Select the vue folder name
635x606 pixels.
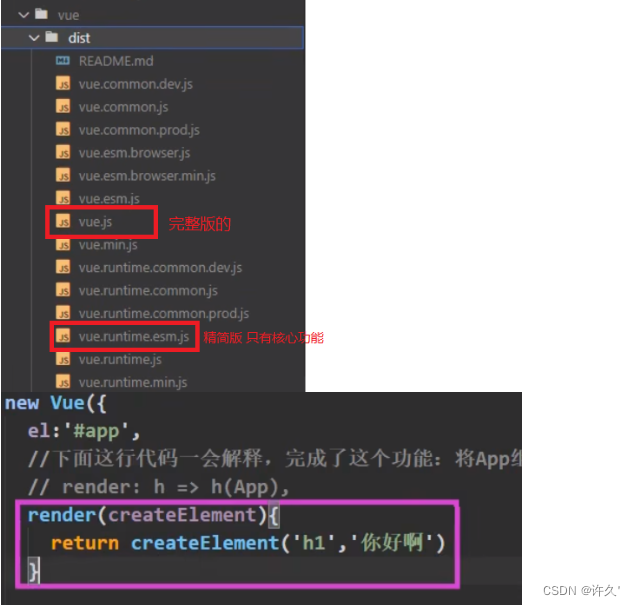click(68, 15)
